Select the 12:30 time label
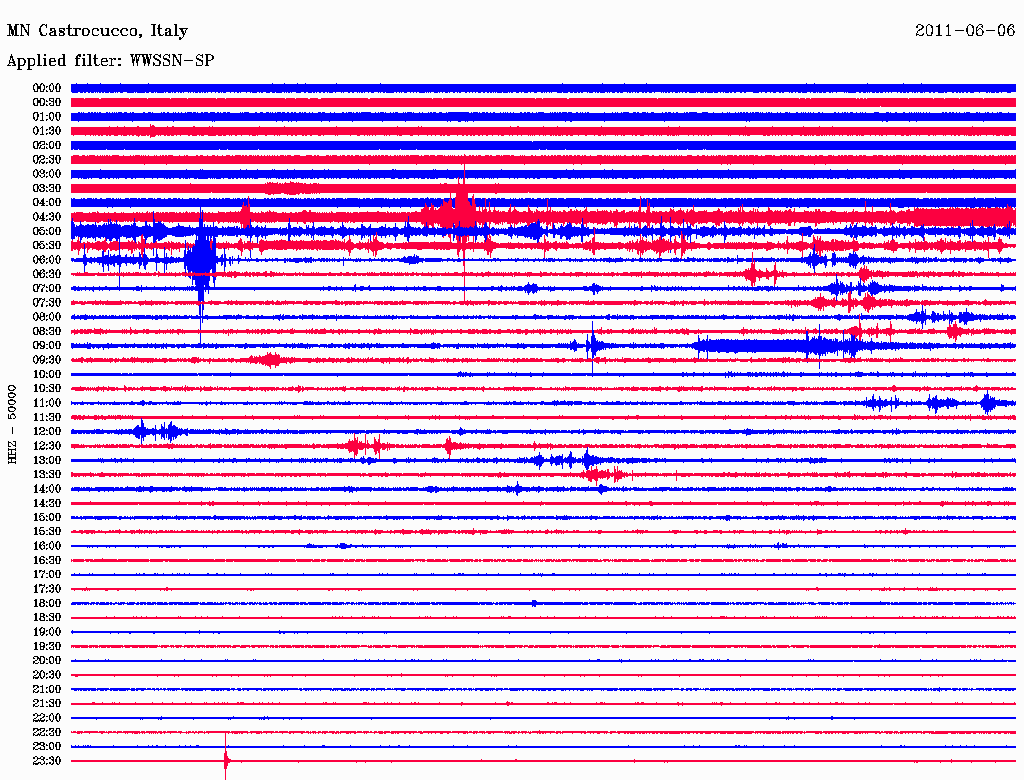 pyautogui.click(x=47, y=446)
